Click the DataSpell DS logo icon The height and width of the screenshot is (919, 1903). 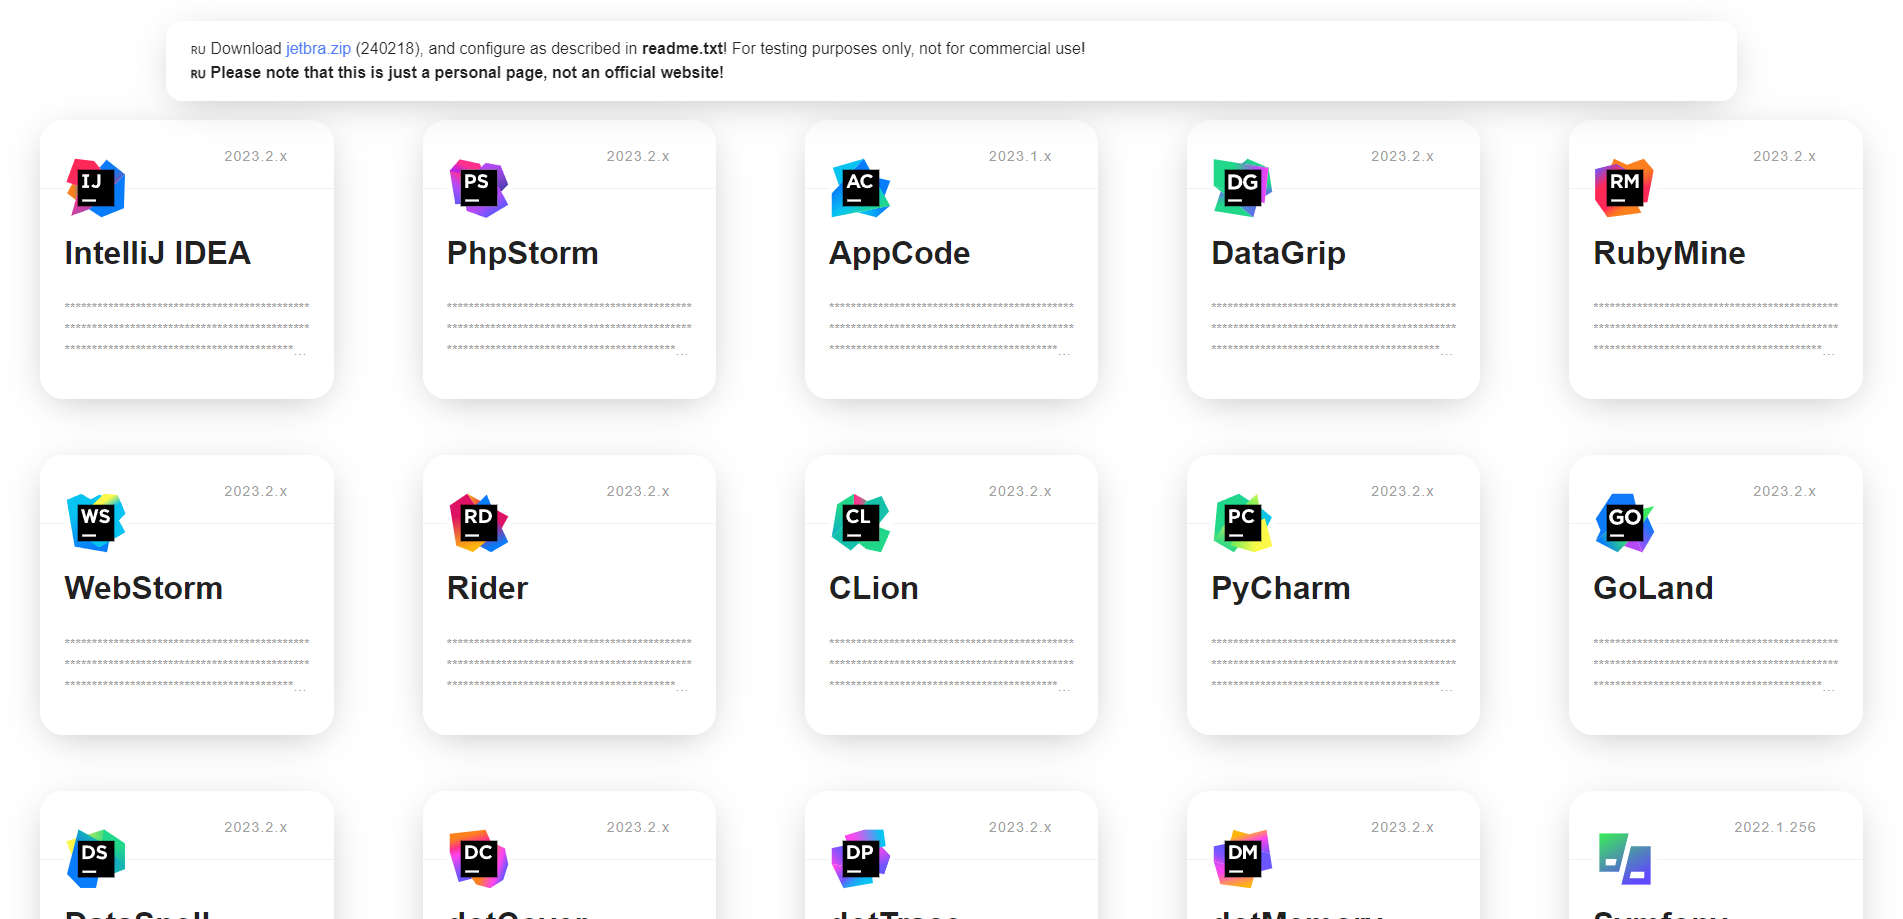pyautogui.click(x=96, y=858)
